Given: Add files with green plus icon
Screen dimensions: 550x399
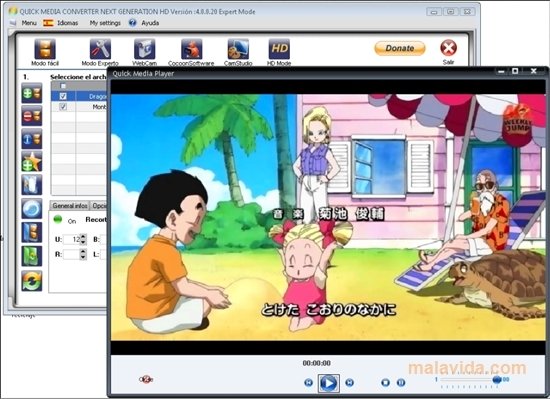Looking at the screenshot, I should click(32, 93).
